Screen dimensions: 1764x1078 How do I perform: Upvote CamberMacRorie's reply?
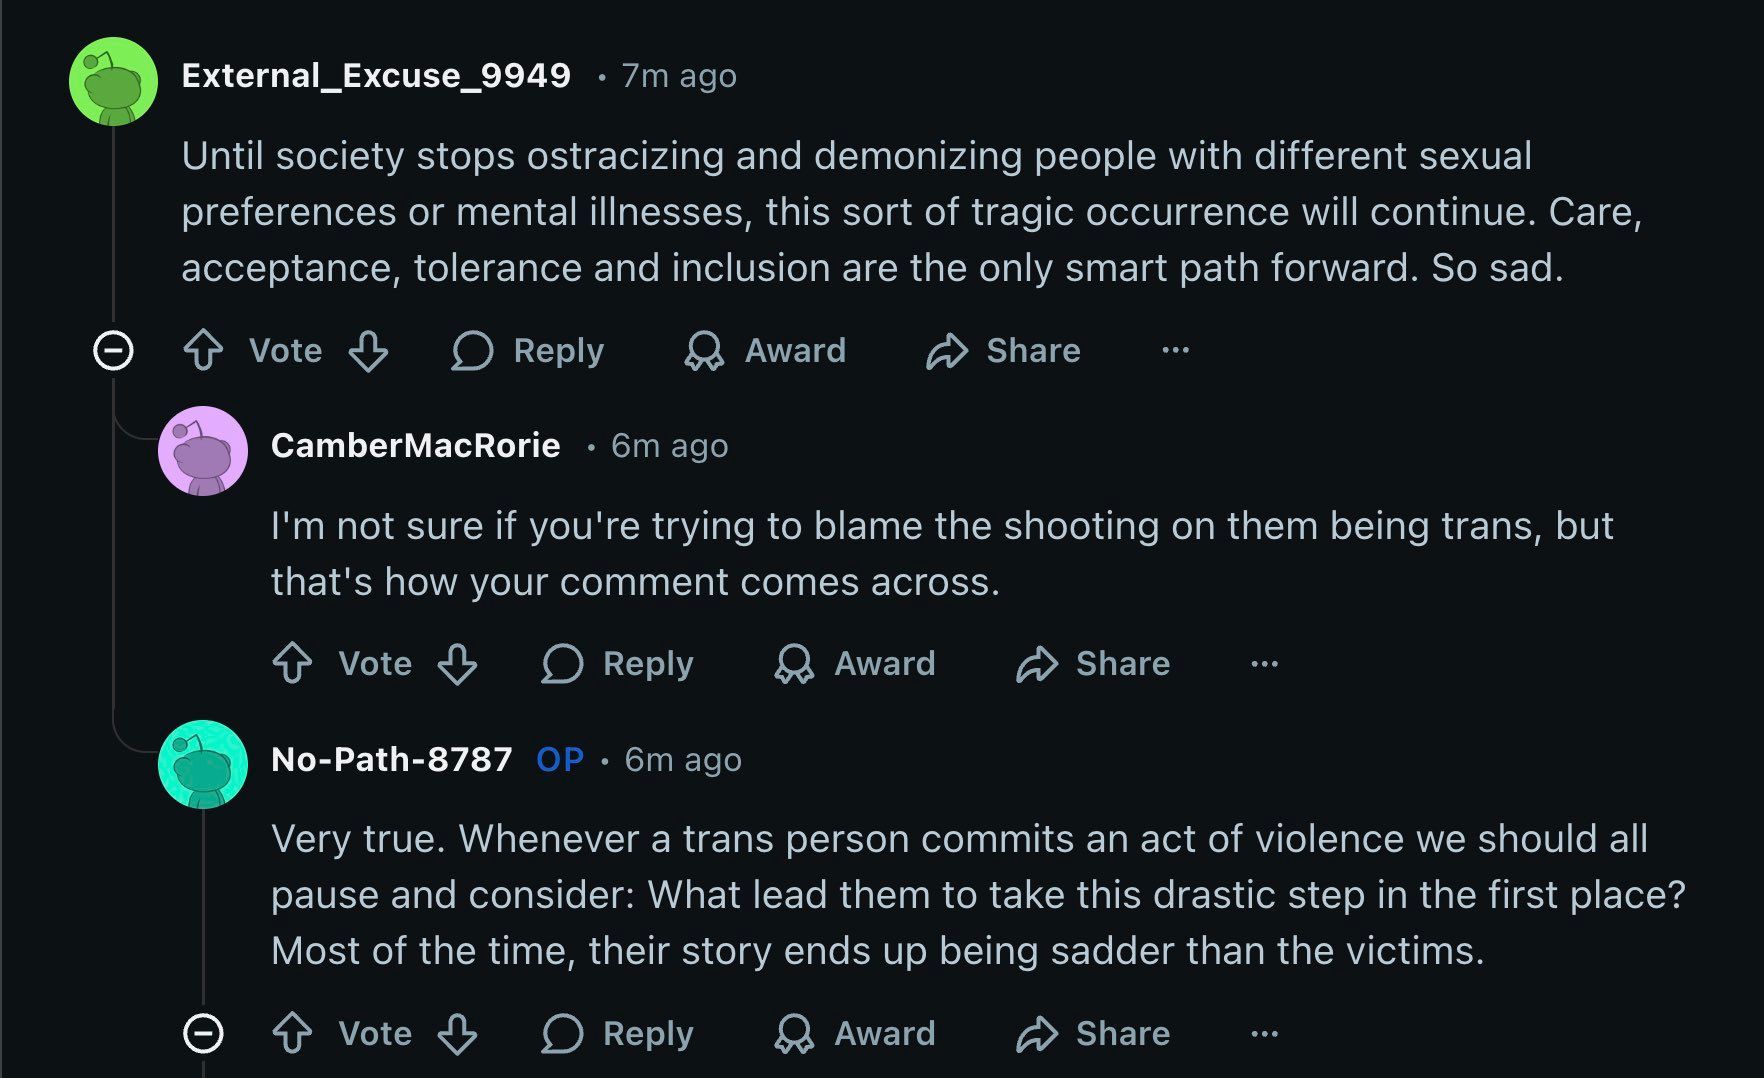point(293,663)
